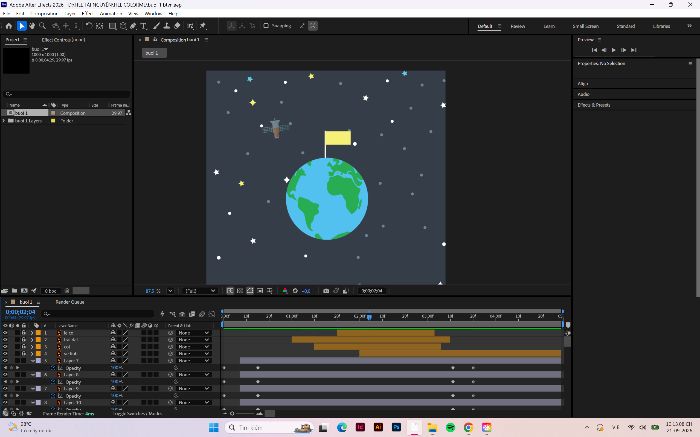Open the Layer menu
700x437 pixels.
(x=70, y=13)
